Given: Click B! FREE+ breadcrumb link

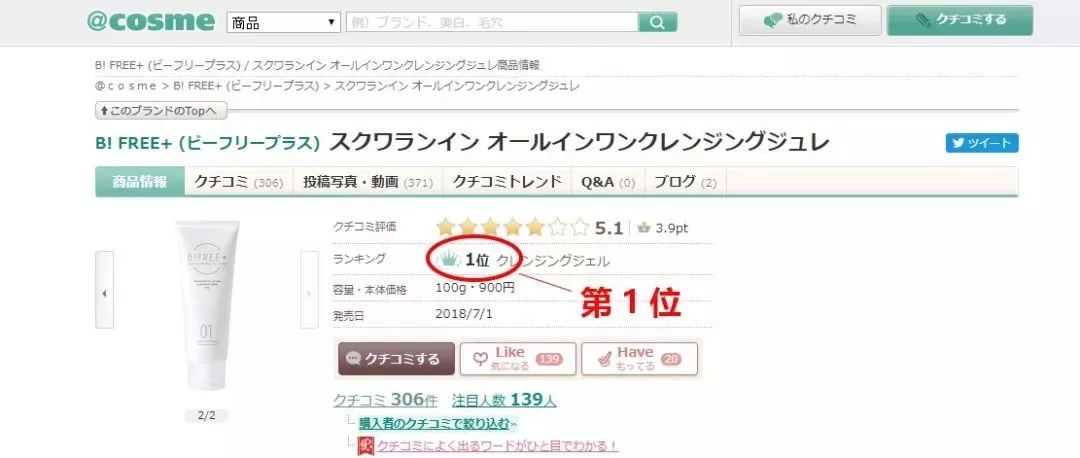Looking at the screenshot, I should point(246,86).
